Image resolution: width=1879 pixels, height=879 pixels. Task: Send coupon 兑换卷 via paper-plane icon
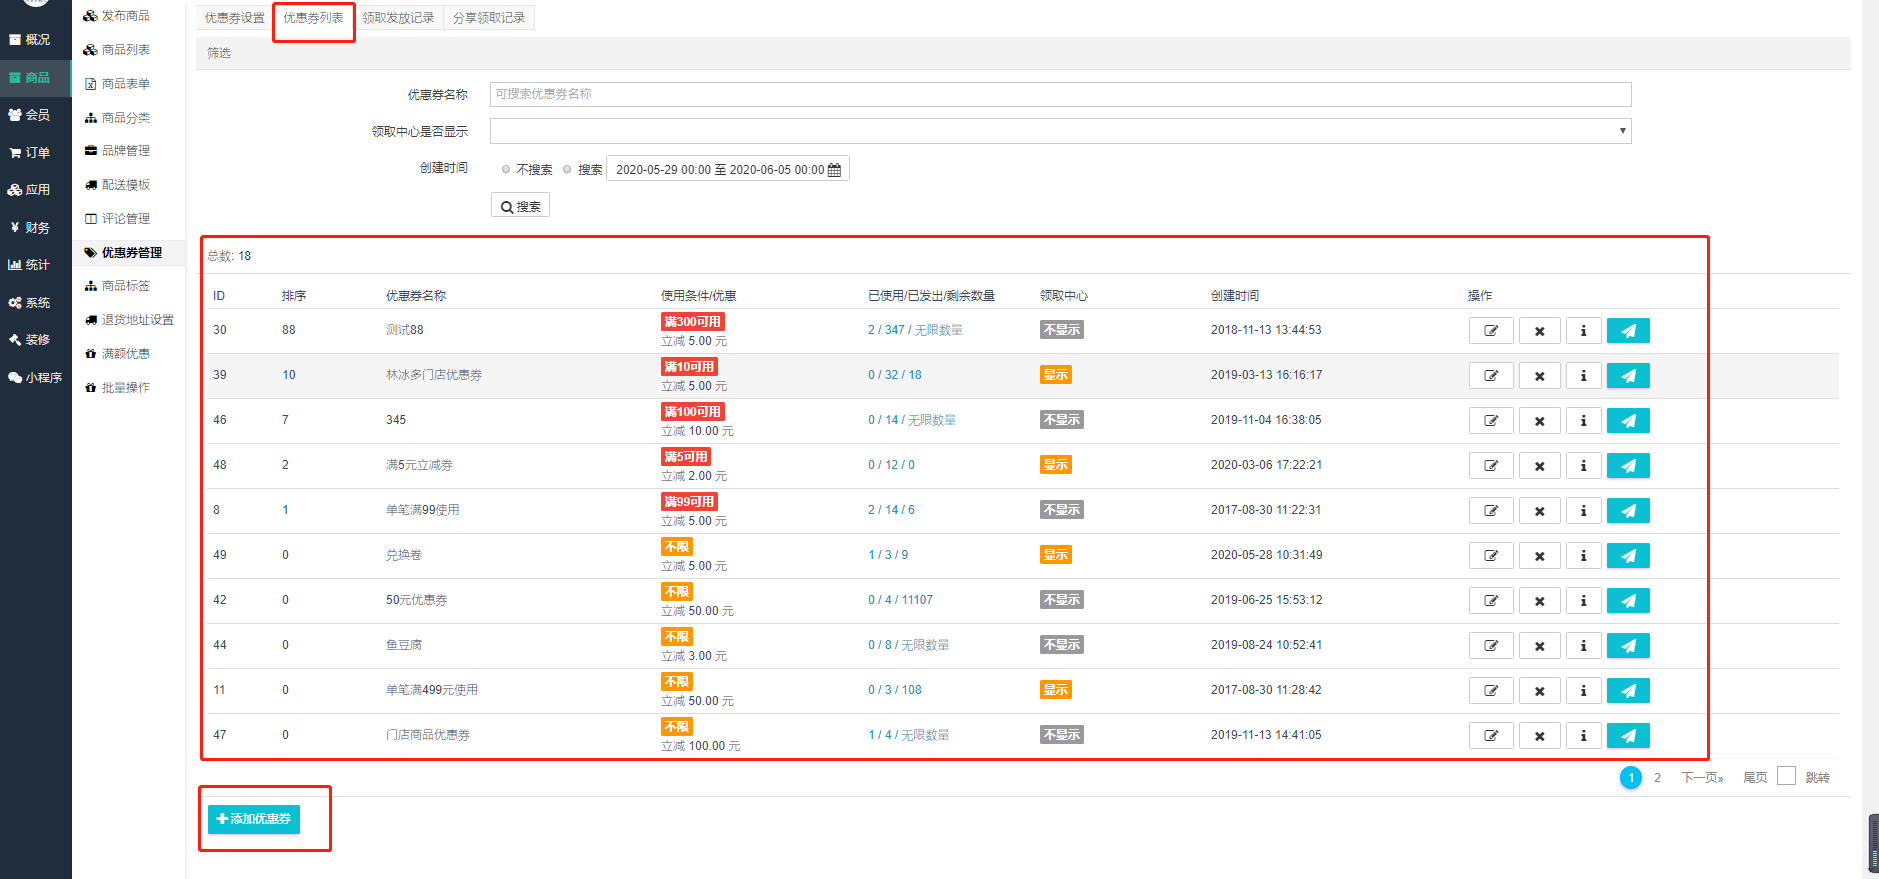(x=1628, y=556)
